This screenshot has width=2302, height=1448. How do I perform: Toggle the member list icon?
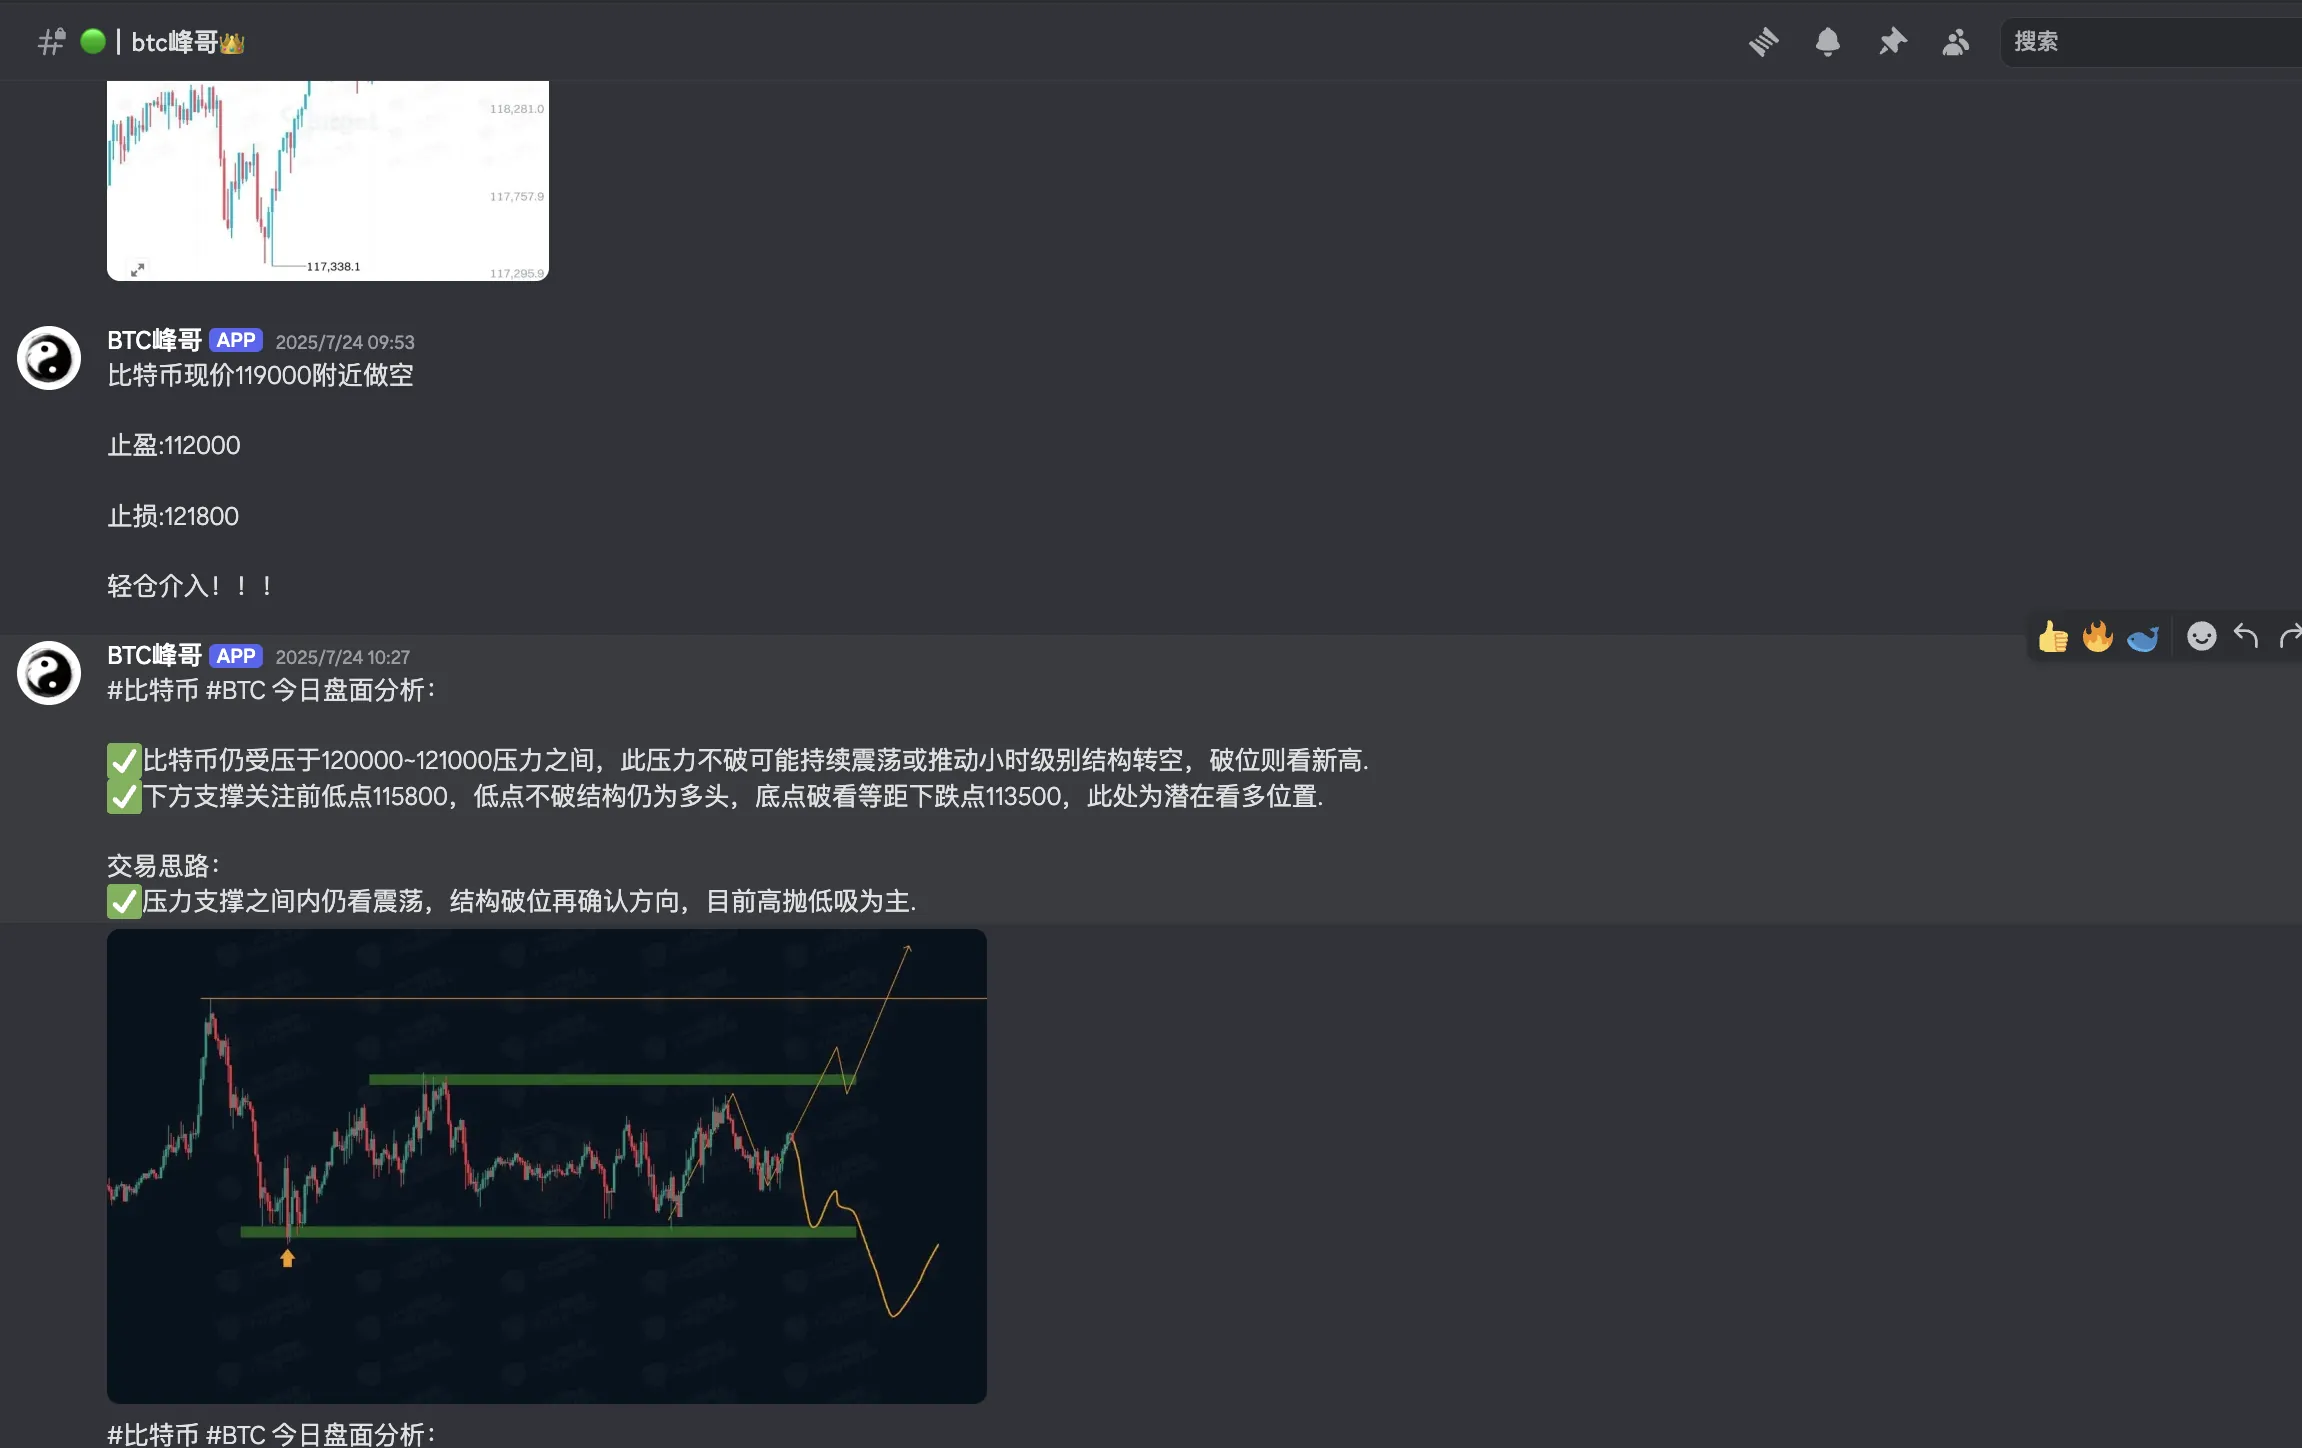(x=1955, y=42)
